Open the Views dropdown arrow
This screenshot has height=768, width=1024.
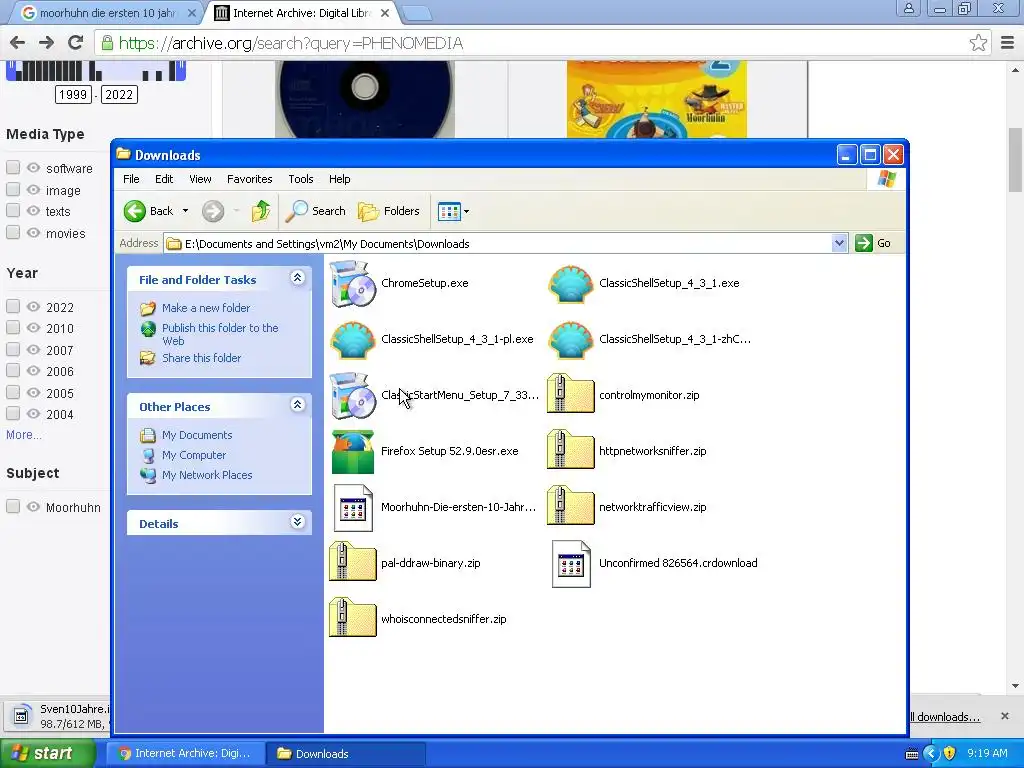466,212
